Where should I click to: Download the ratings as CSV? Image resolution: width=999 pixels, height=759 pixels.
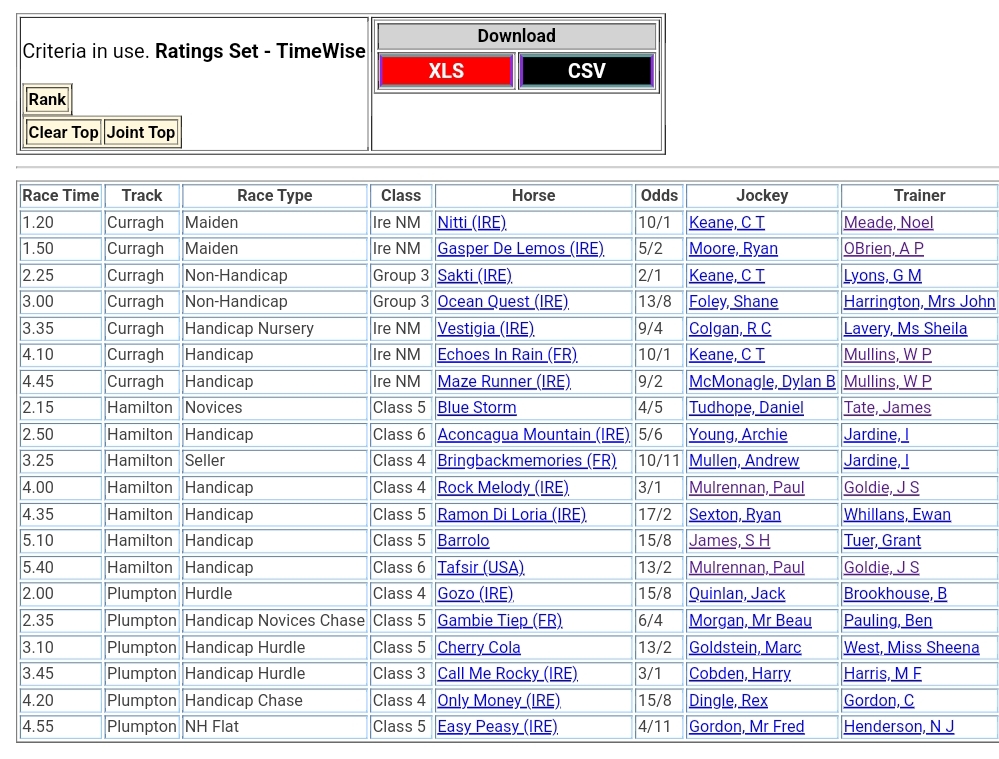pyautogui.click(x=586, y=71)
